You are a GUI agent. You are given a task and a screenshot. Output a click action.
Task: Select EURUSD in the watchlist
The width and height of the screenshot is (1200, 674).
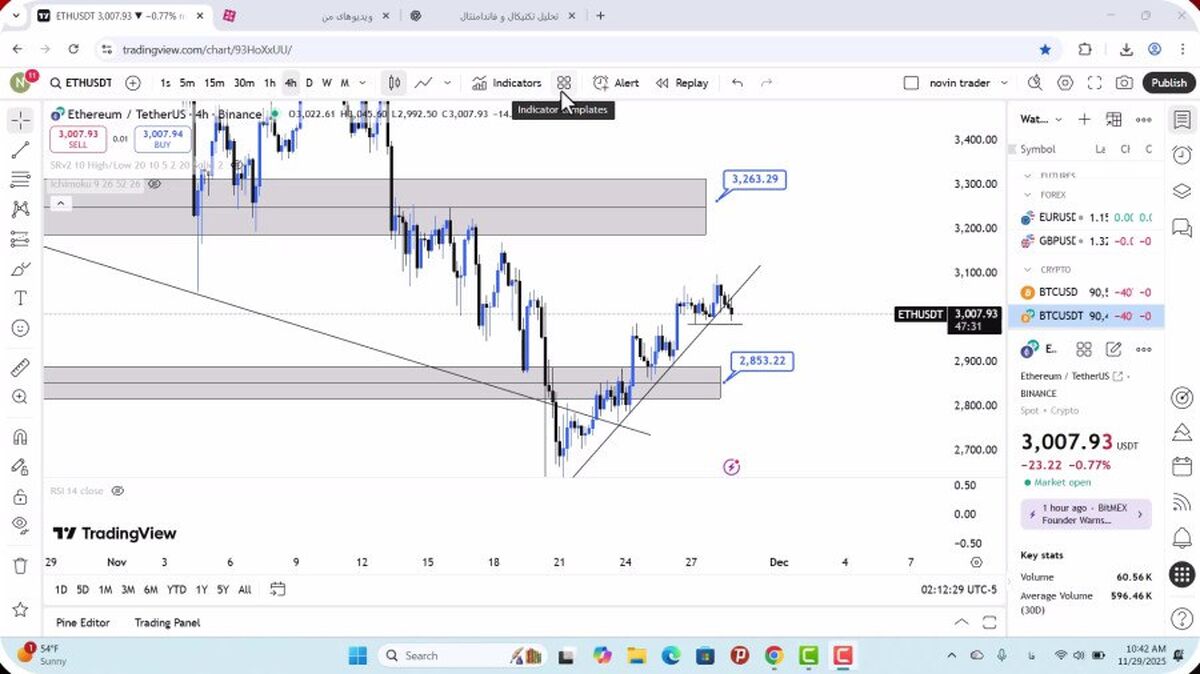point(1086,217)
